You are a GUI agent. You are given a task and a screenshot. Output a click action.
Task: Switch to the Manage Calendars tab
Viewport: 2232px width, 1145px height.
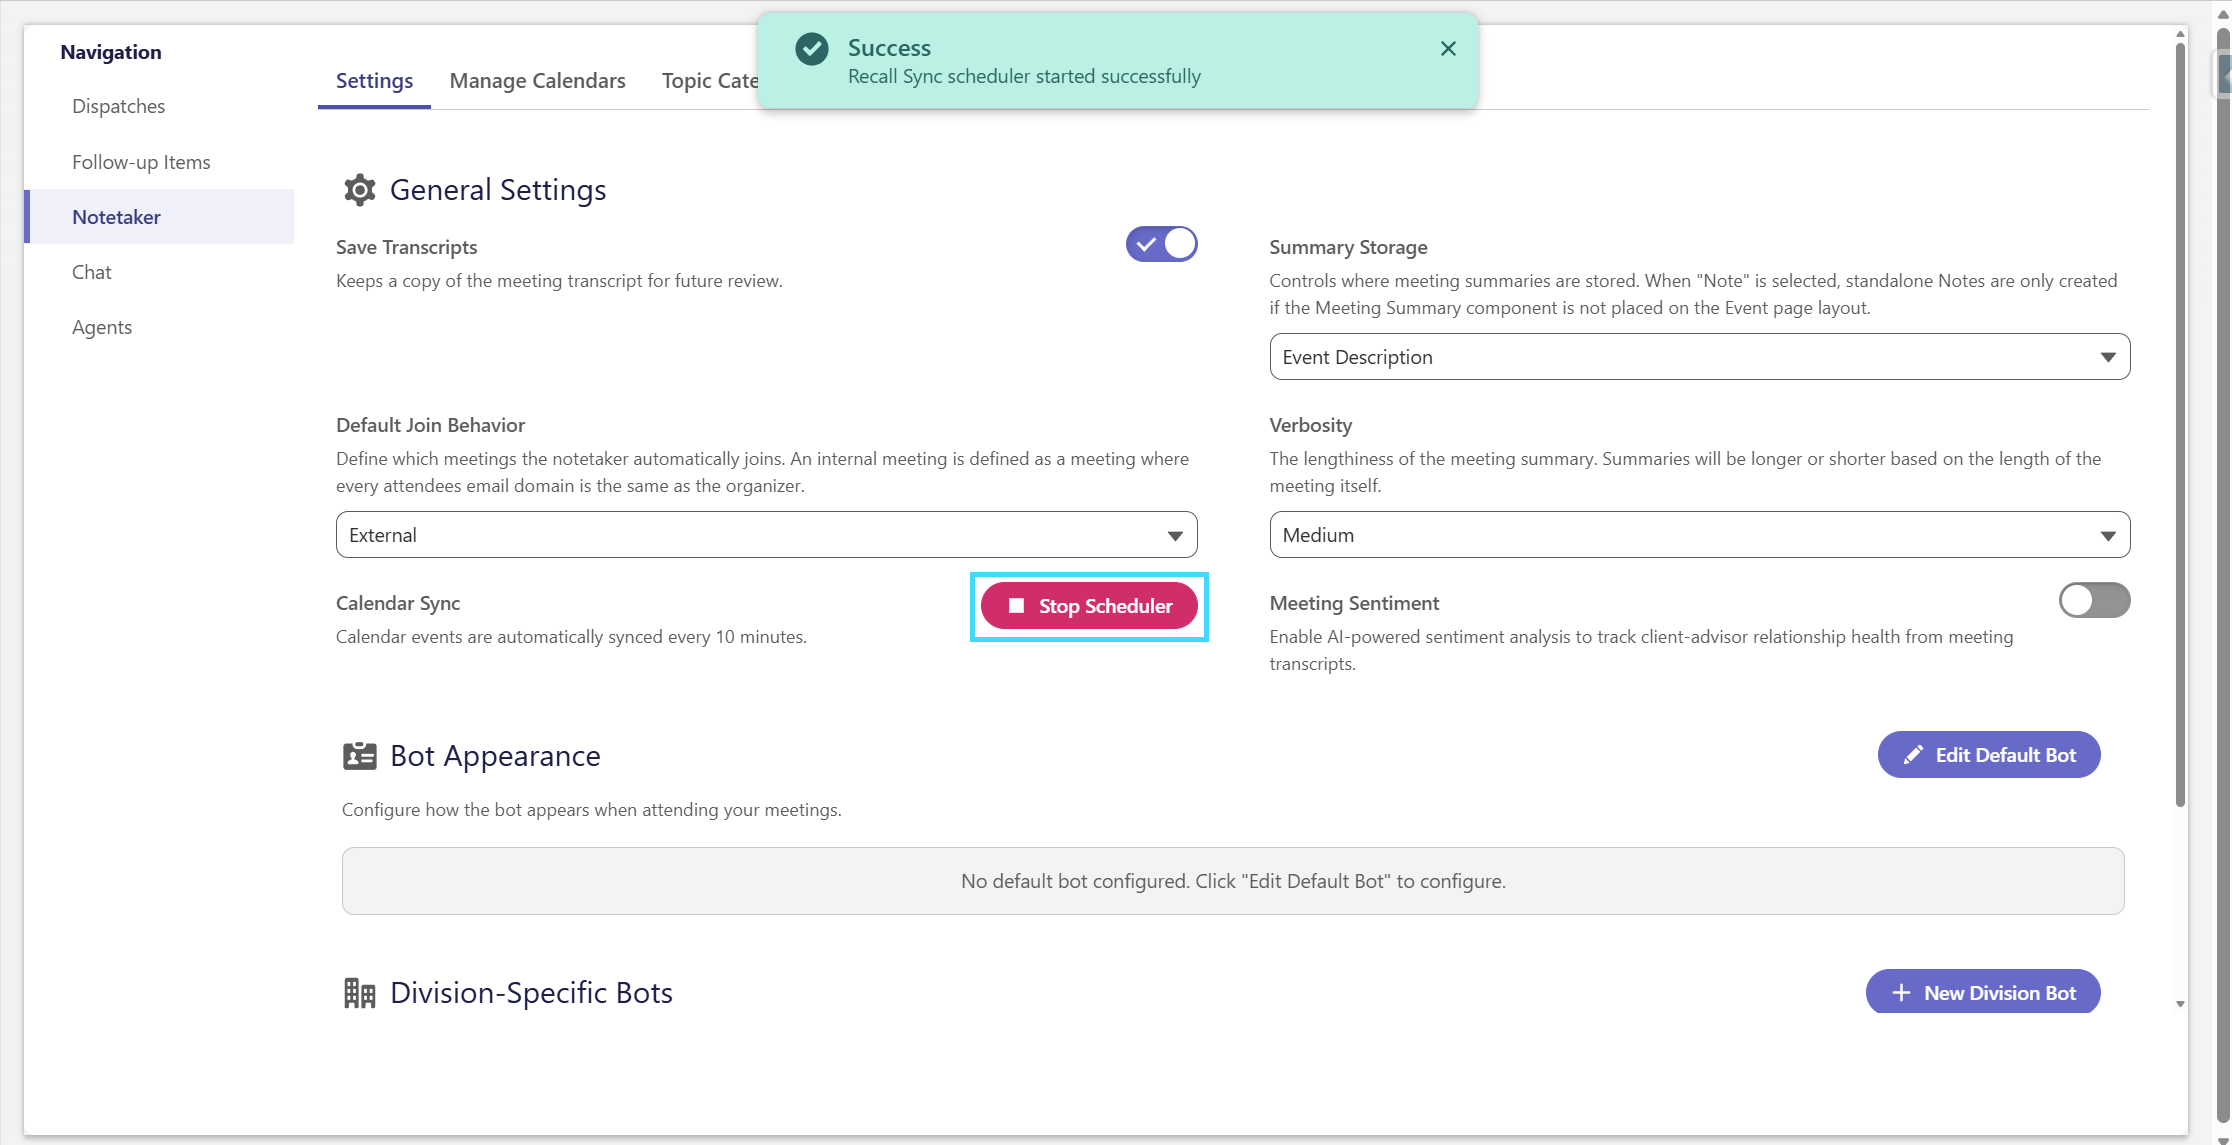pos(537,81)
